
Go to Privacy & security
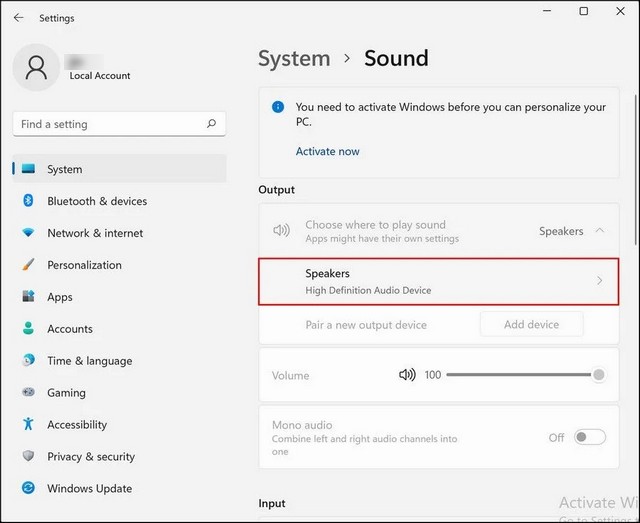(x=119, y=456)
